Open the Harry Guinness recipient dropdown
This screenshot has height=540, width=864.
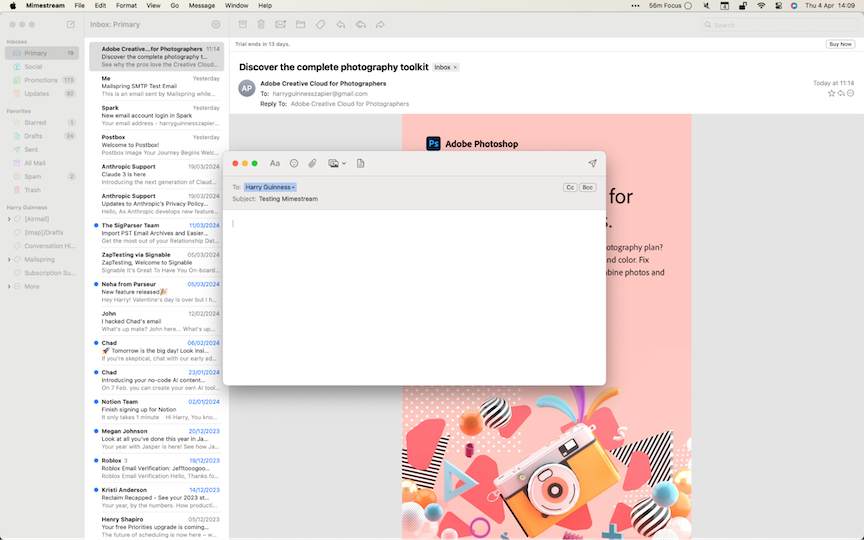tap(270, 187)
